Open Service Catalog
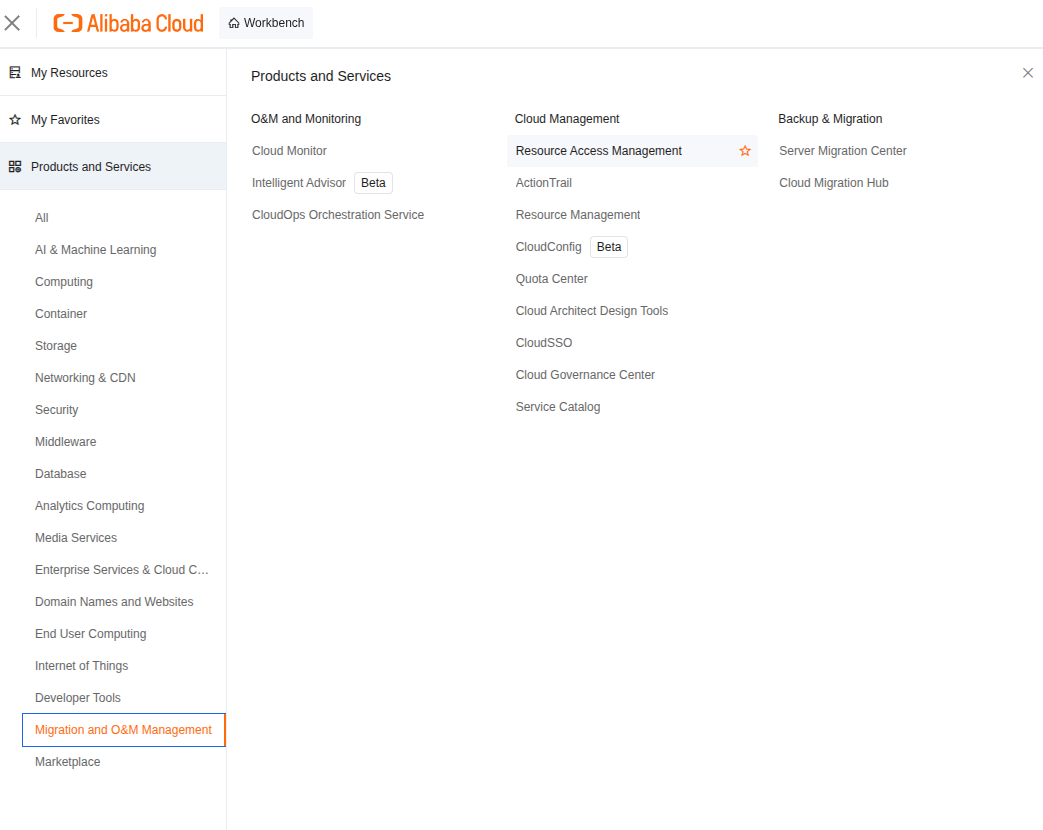The height and width of the screenshot is (830, 1043). [558, 407]
